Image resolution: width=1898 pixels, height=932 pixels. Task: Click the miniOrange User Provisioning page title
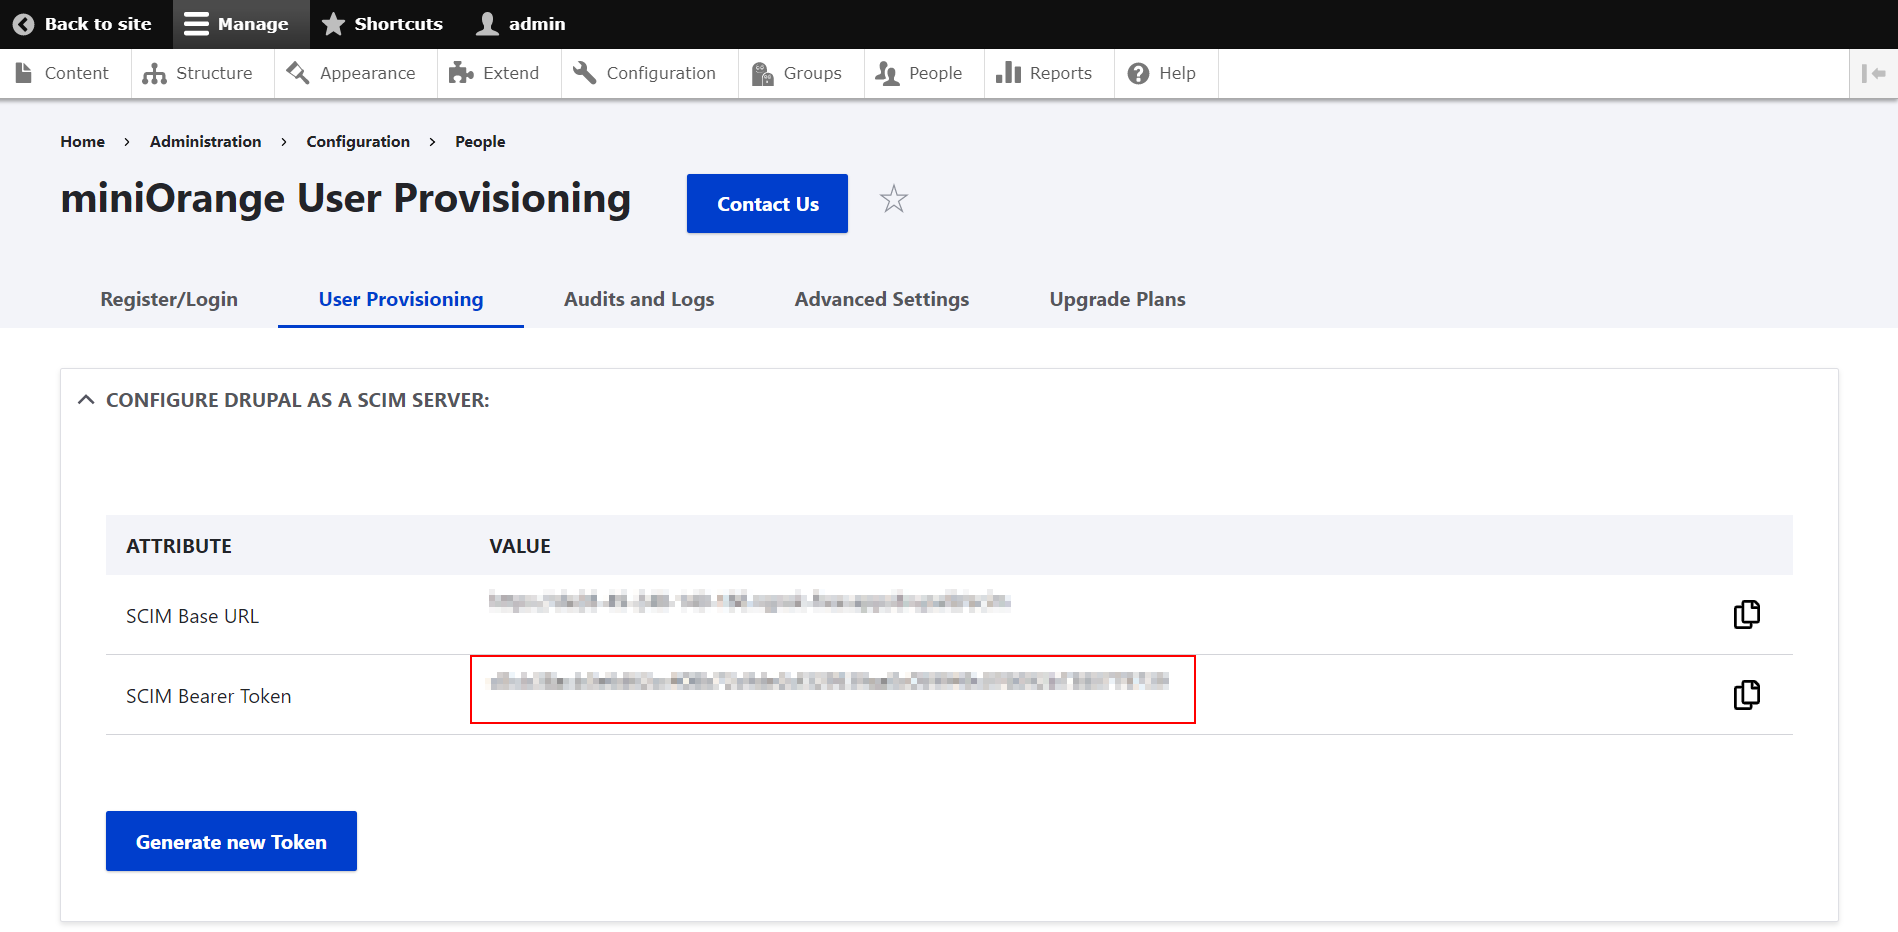[346, 198]
